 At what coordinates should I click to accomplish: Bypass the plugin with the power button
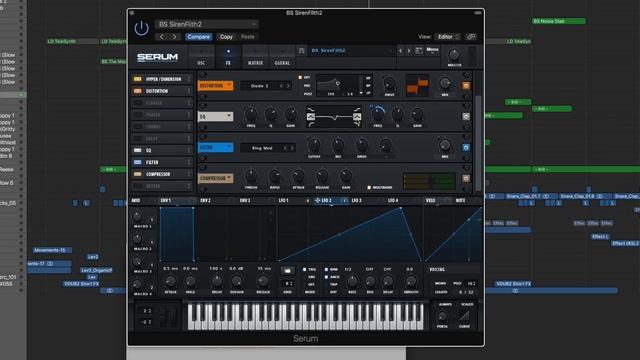click(141, 29)
